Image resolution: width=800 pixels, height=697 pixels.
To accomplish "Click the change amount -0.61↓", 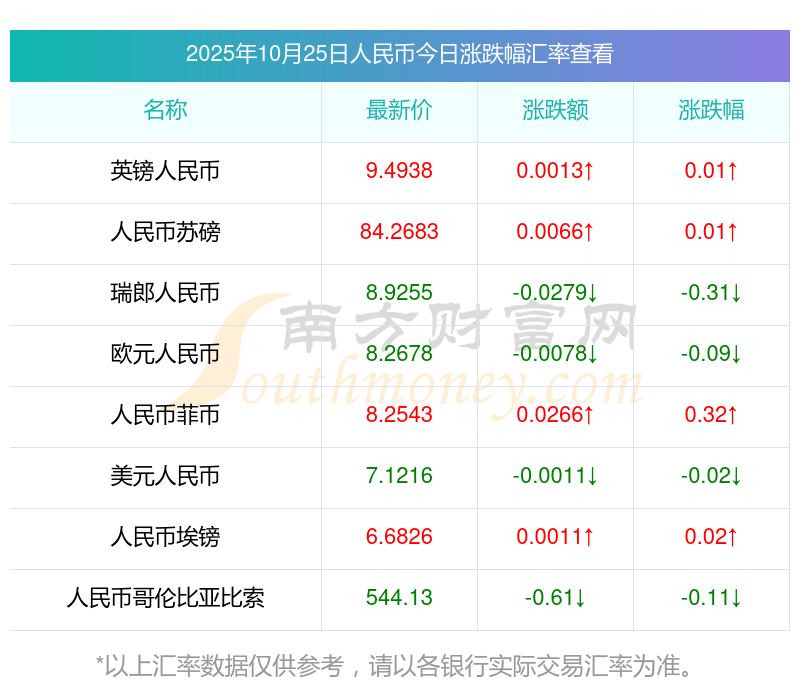I will [555, 598].
